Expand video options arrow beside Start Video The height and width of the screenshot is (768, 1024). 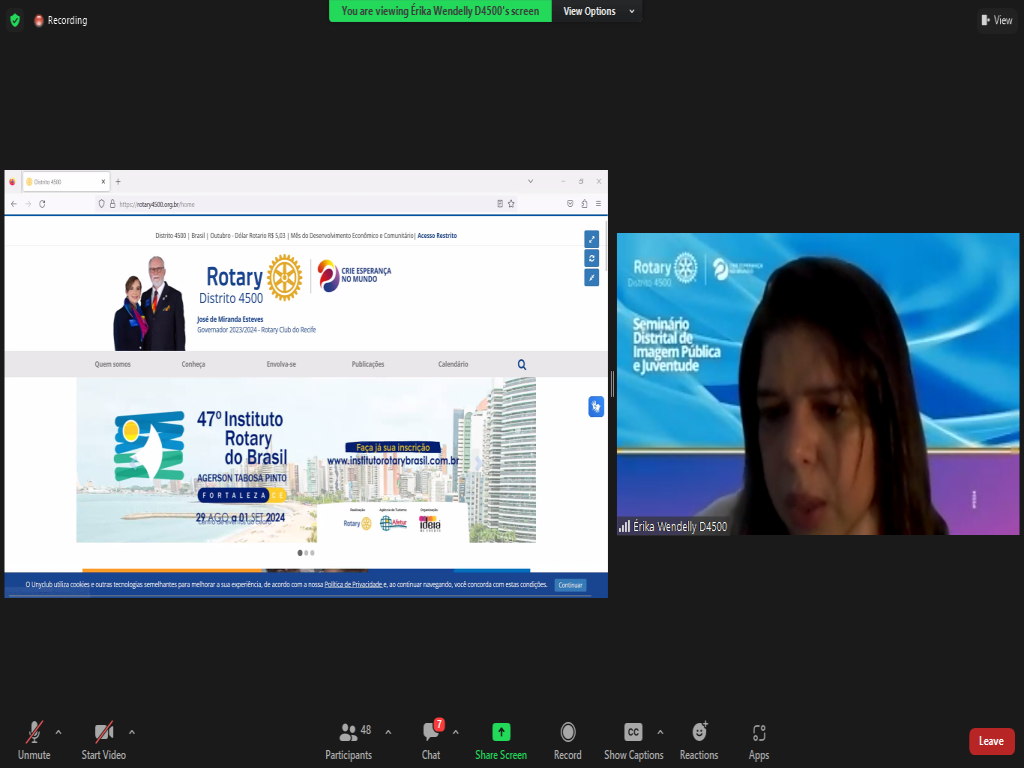[131, 731]
